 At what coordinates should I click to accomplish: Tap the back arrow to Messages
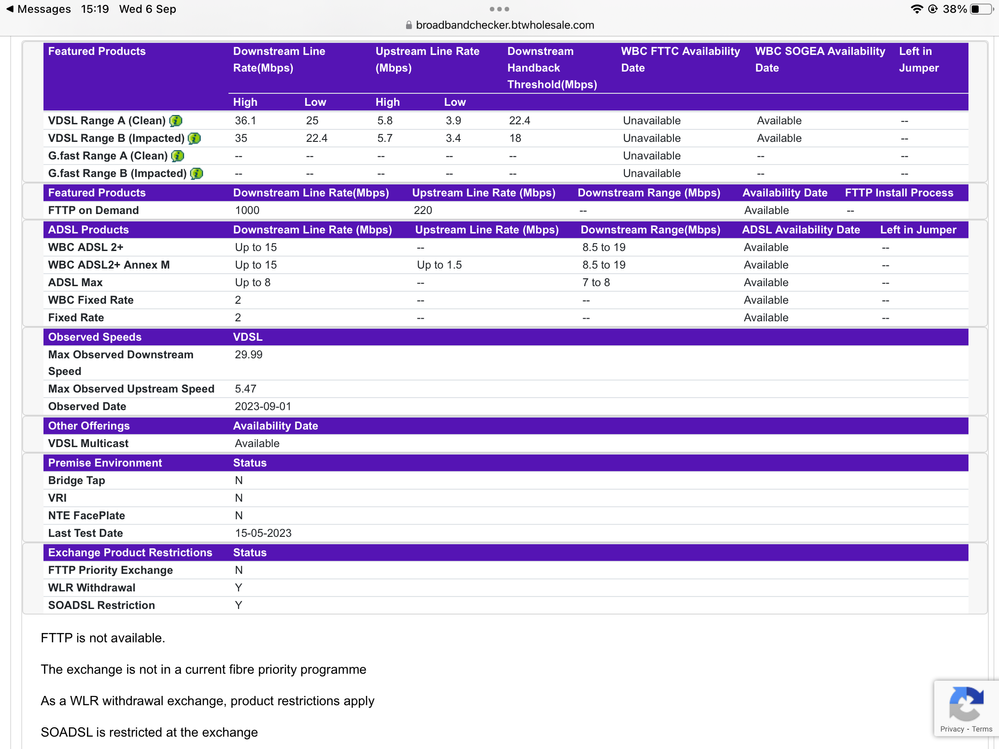[x=9, y=9]
